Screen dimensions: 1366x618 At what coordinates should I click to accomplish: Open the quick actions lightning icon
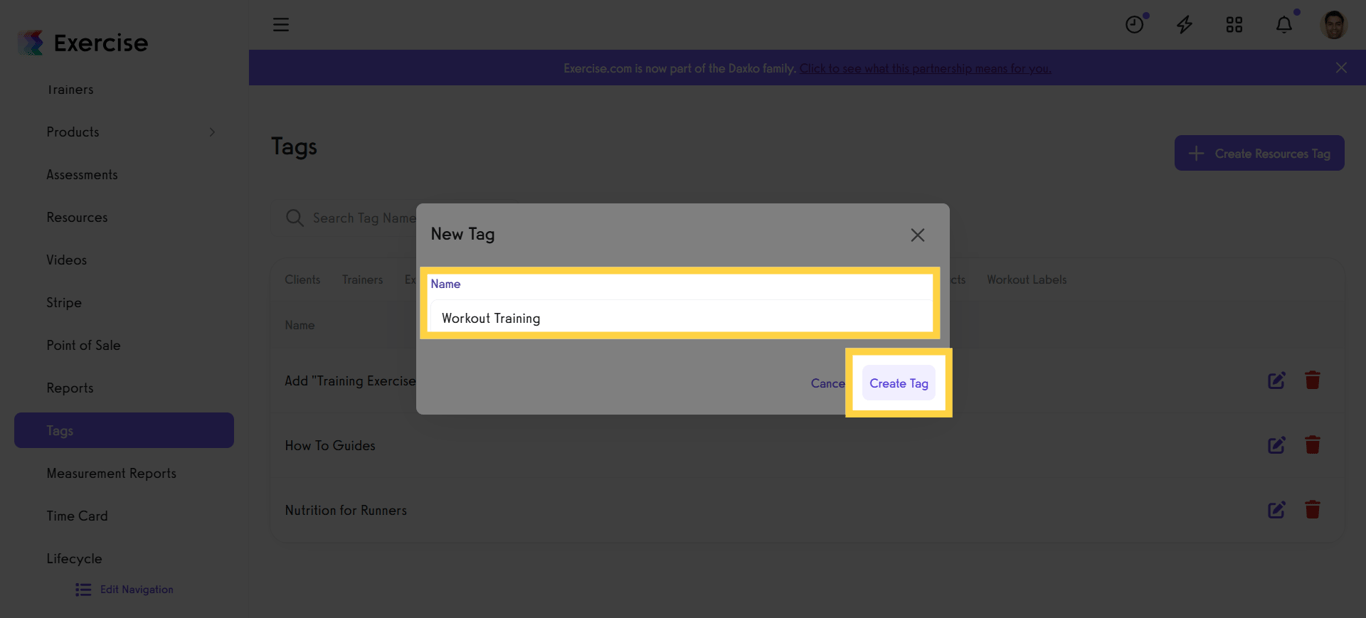point(1184,23)
